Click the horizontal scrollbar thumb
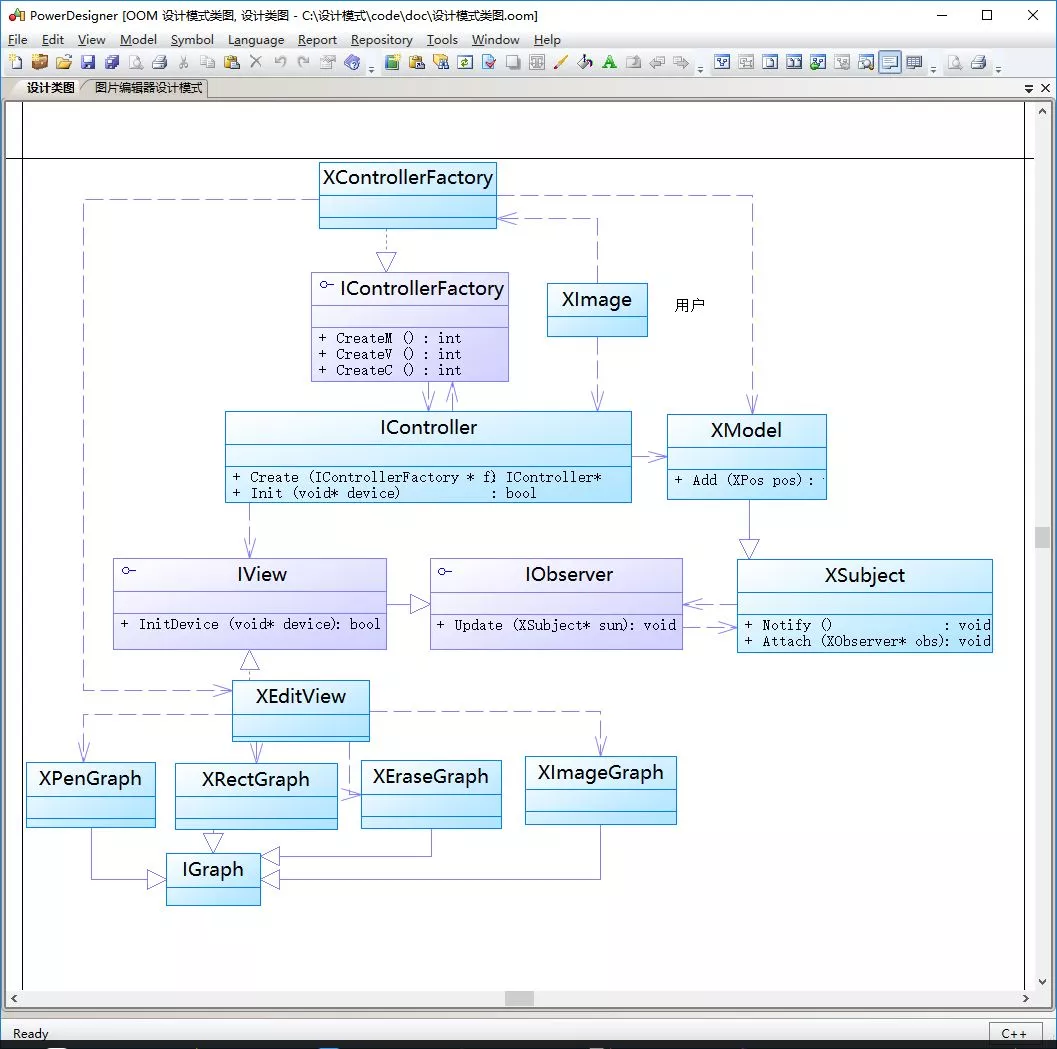 [x=519, y=998]
